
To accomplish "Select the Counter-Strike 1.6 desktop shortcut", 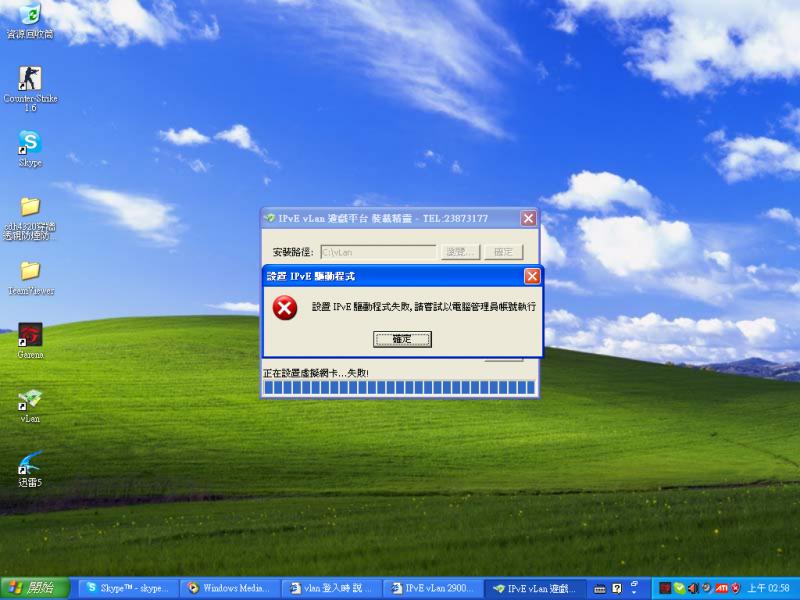I will click(x=30, y=89).
